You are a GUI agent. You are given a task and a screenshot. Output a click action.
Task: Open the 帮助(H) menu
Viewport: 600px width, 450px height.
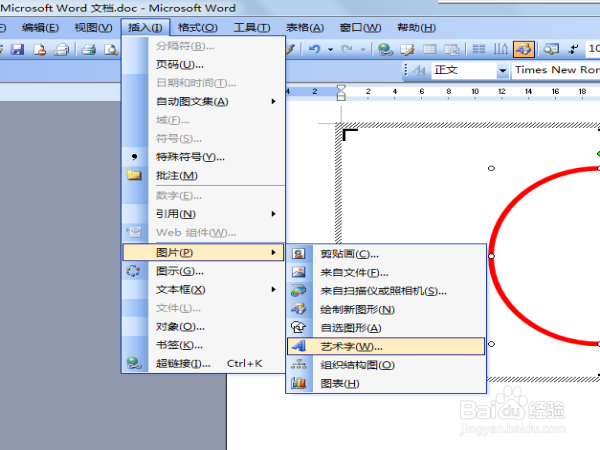point(416,28)
